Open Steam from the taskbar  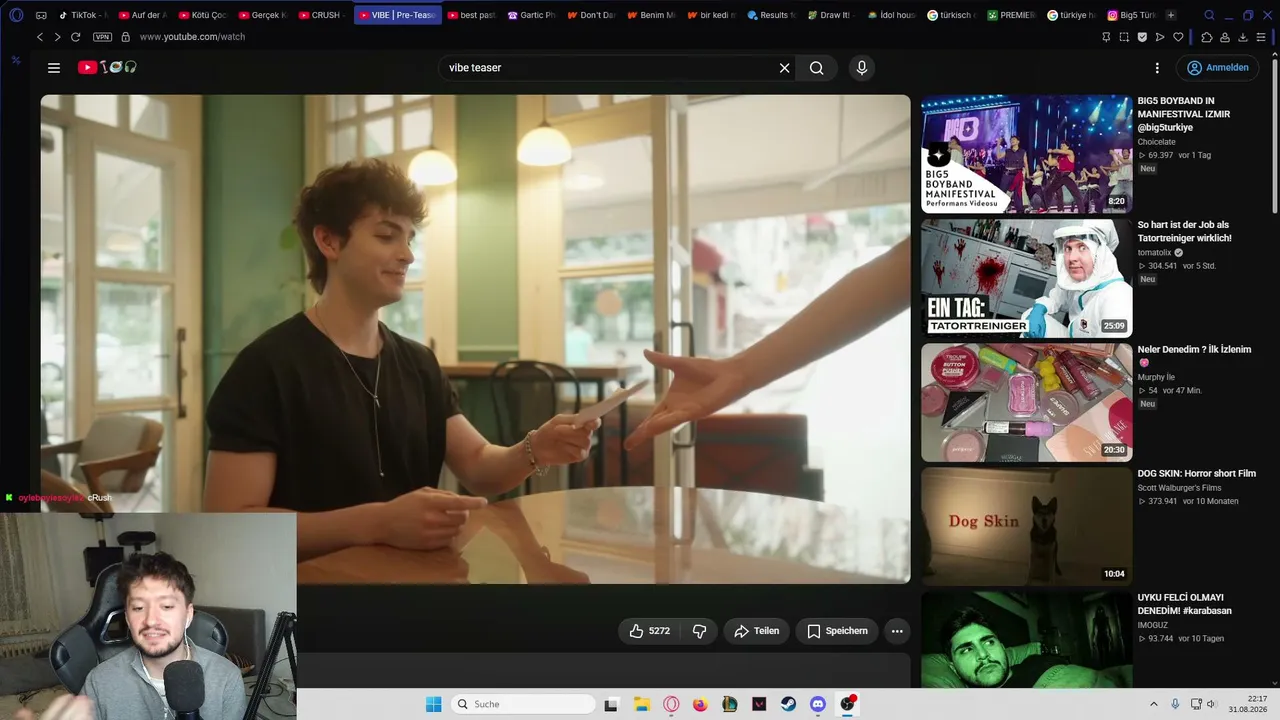788,704
